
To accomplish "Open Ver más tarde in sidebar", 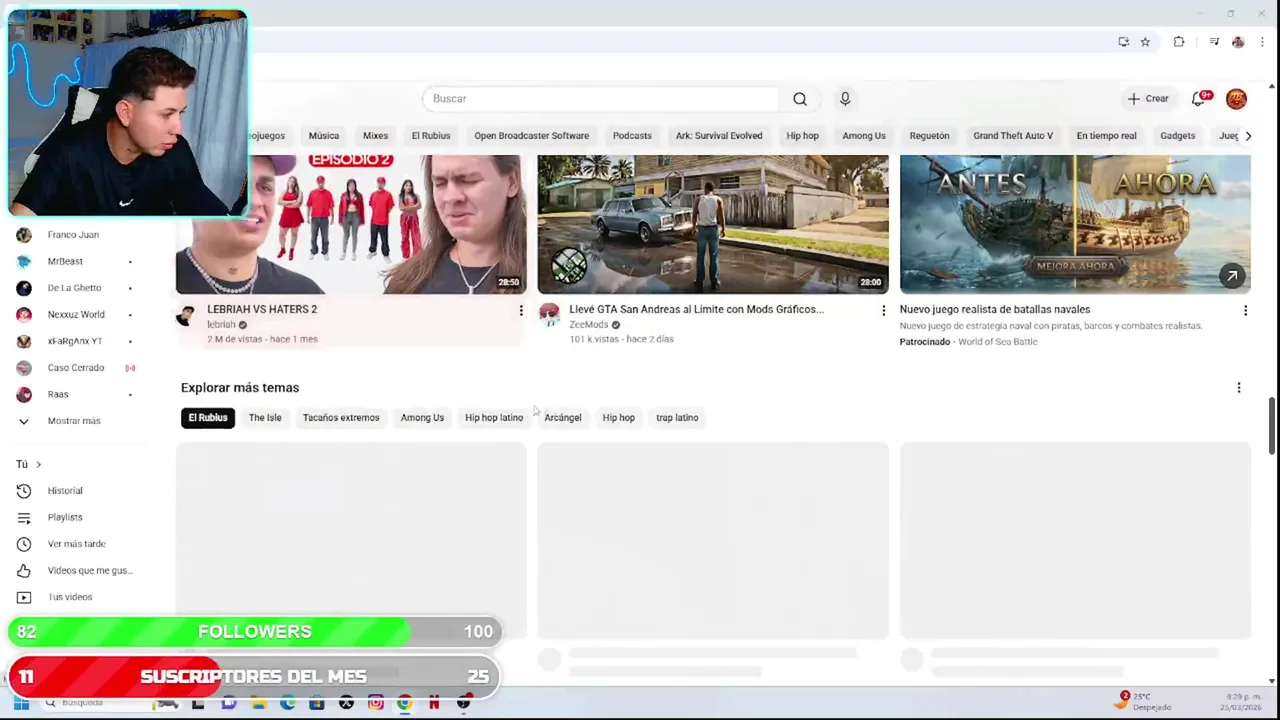I will (x=78, y=544).
